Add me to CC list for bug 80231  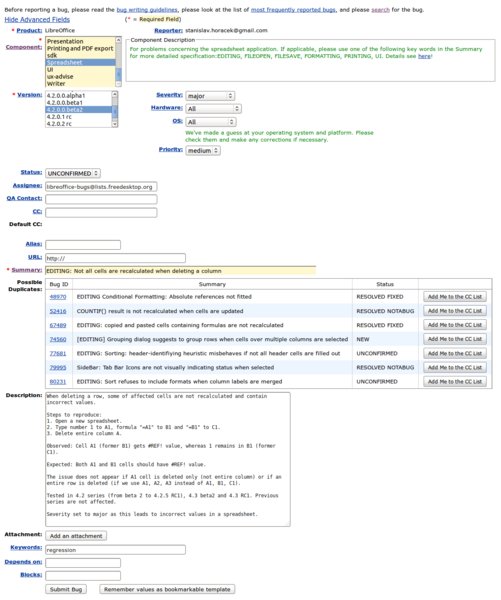point(455,382)
